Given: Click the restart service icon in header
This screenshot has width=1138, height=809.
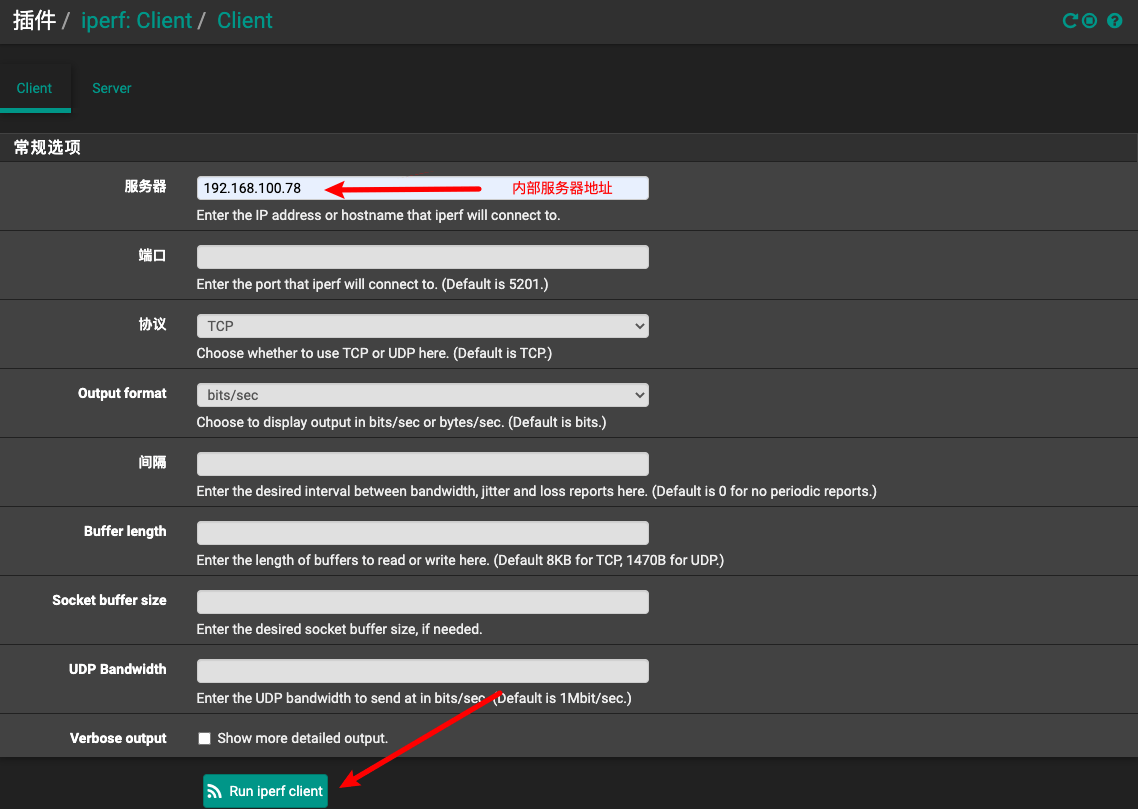Looking at the screenshot, I should [1070, 21].
